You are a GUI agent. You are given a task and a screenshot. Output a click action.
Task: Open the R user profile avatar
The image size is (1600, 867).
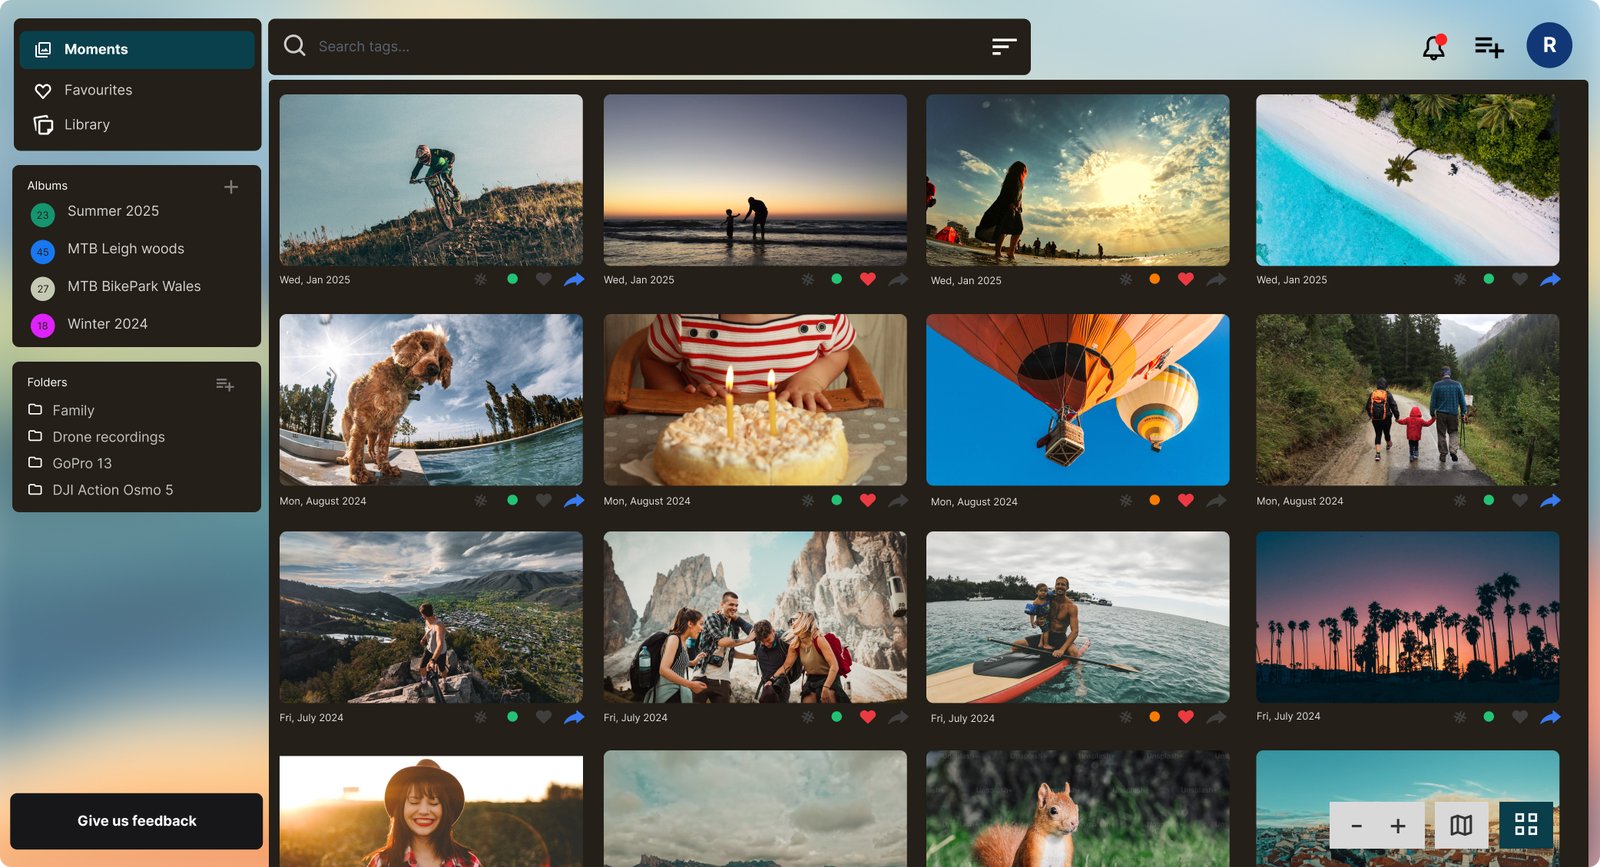[1549, 45]
